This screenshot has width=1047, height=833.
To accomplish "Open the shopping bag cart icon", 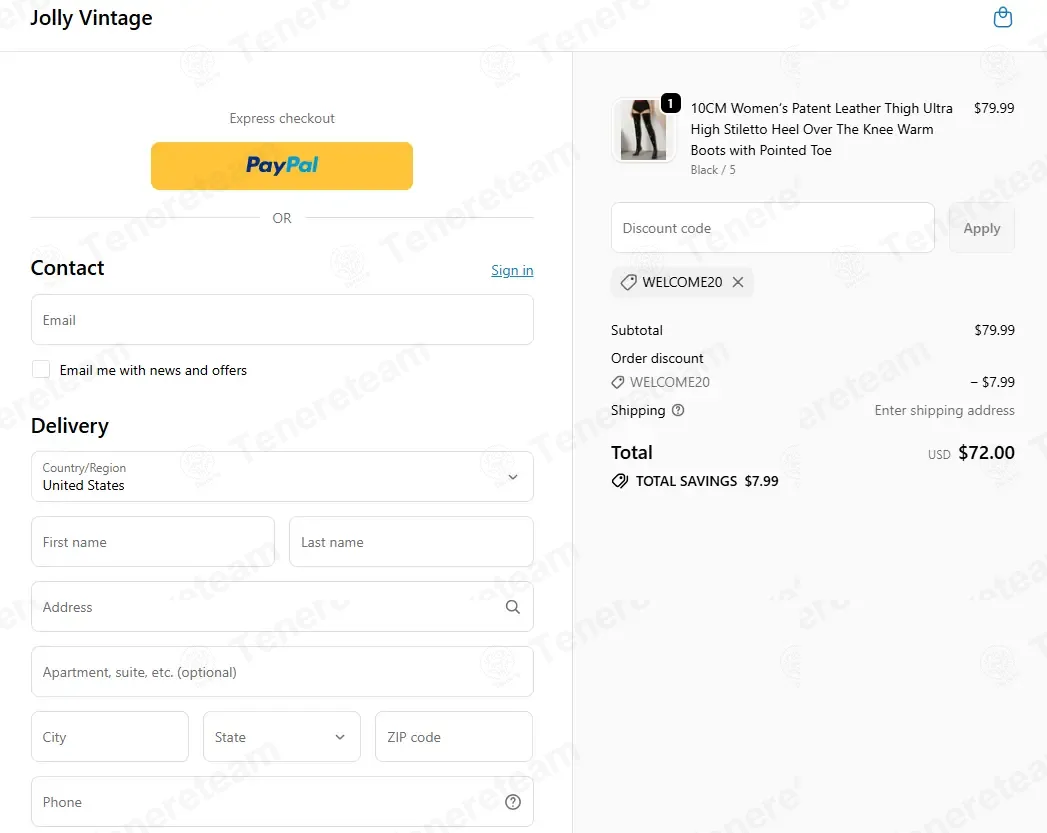I will point(1002,17).
